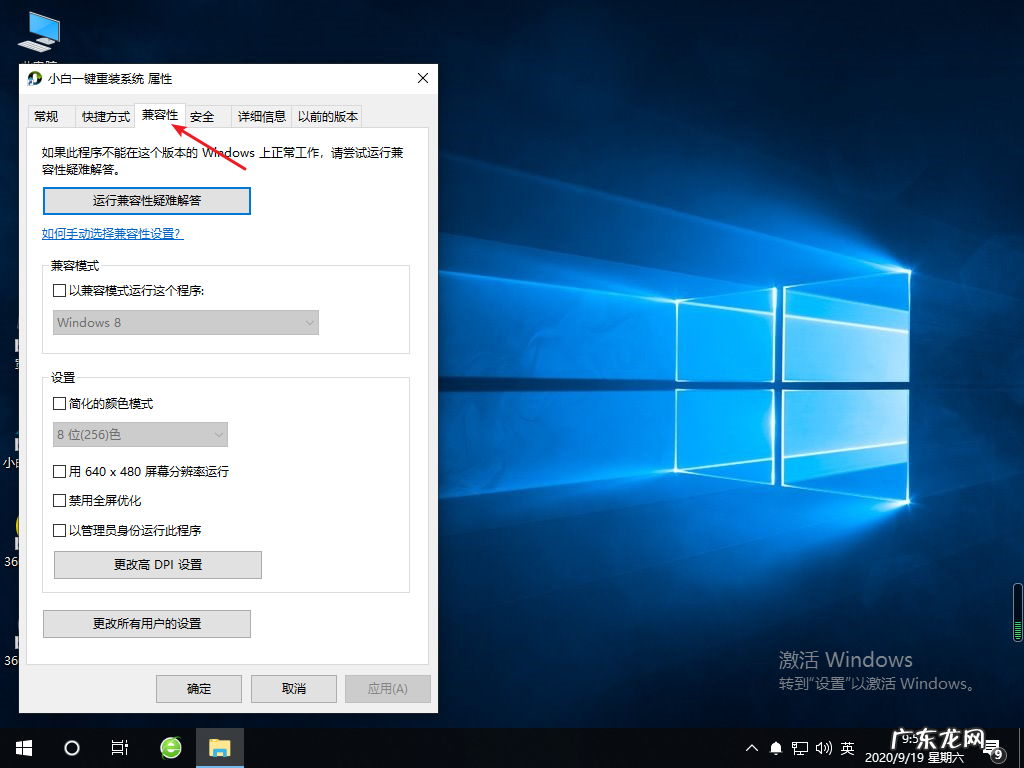Click the Cortana search circle on taskbar

tap(70, 747)
